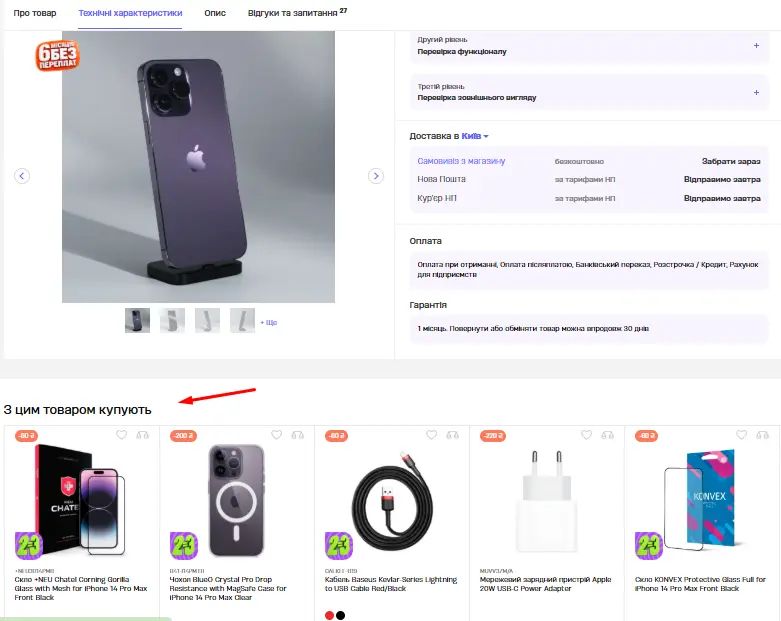Click the scales icon on the NEU Chatel glass card
The height and width of the screenshot is (621, 781).
click(142, 435)
